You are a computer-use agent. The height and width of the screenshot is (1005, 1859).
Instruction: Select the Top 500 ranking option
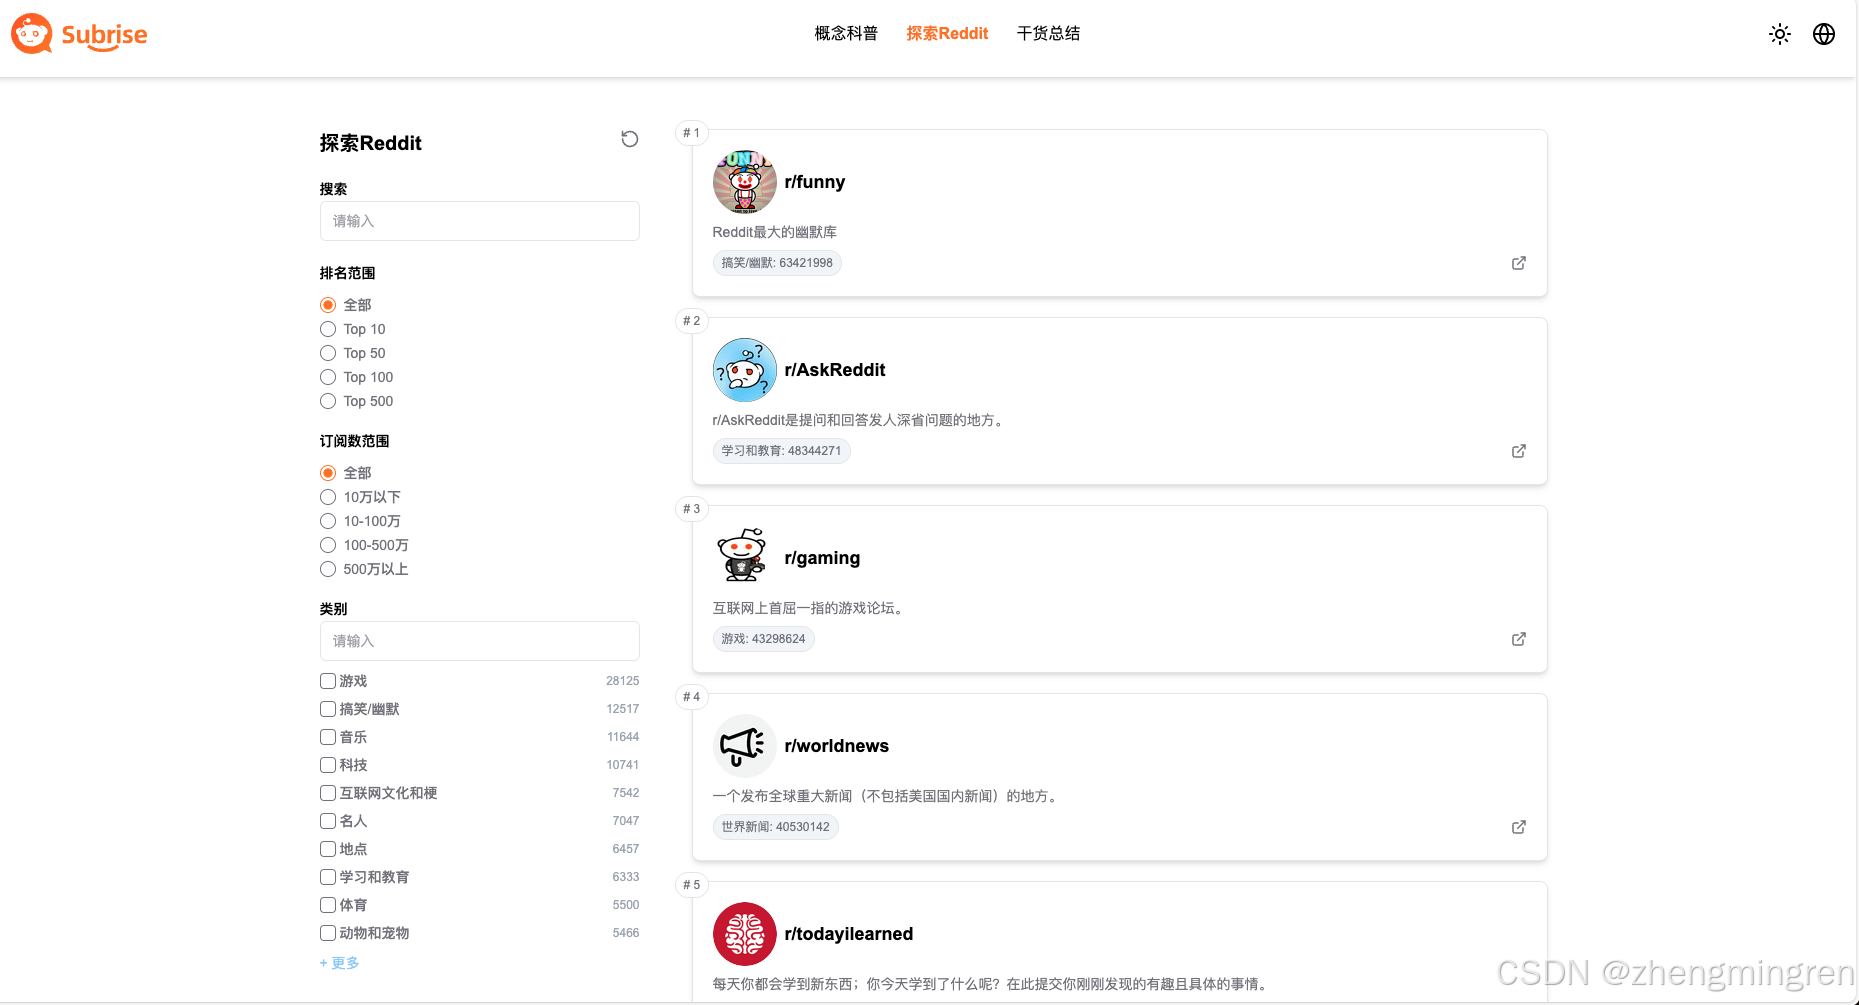328,401
